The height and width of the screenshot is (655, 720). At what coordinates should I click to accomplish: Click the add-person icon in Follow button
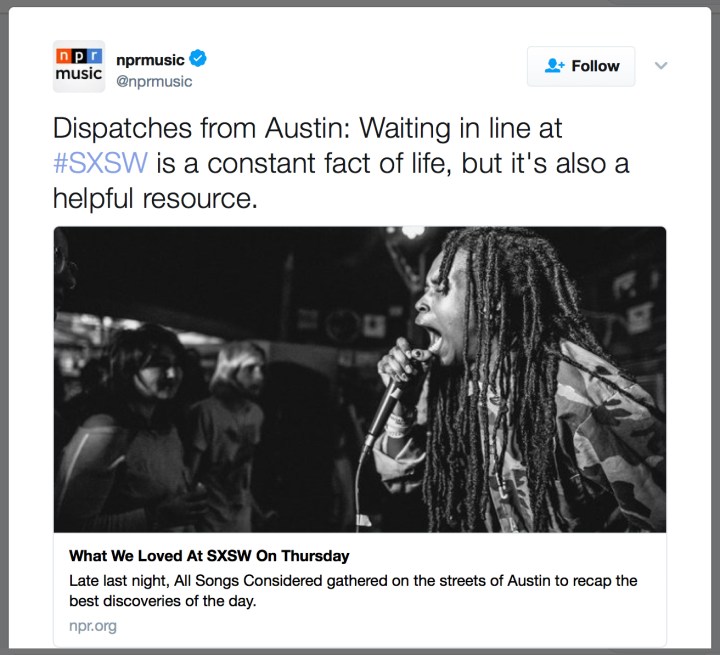(x=554, y=66)
